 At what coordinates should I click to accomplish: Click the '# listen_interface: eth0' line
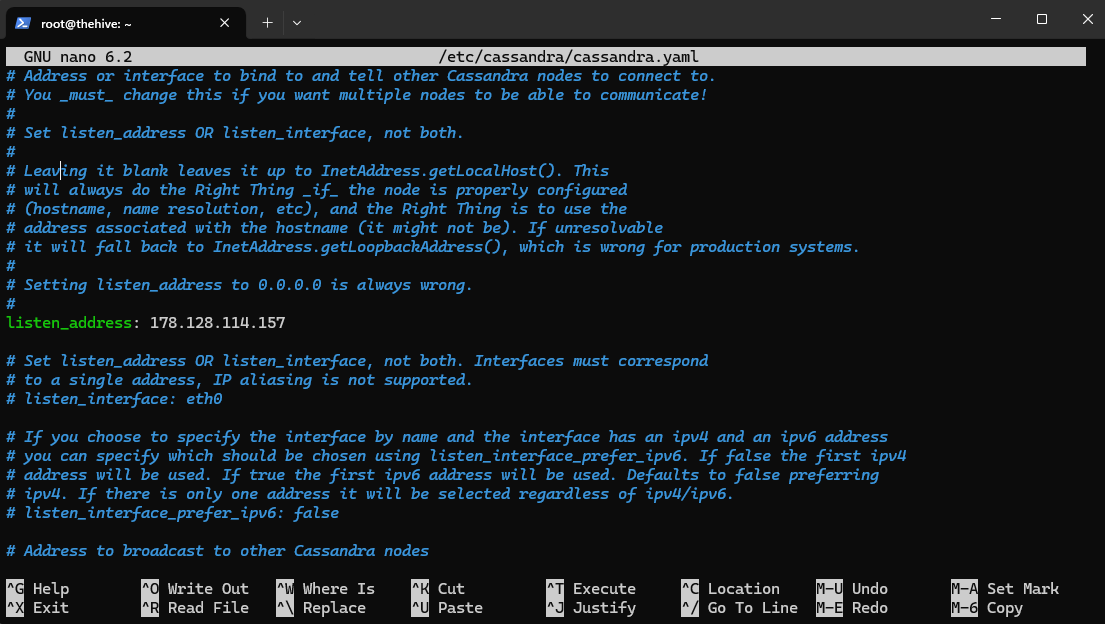click(114, 399)
